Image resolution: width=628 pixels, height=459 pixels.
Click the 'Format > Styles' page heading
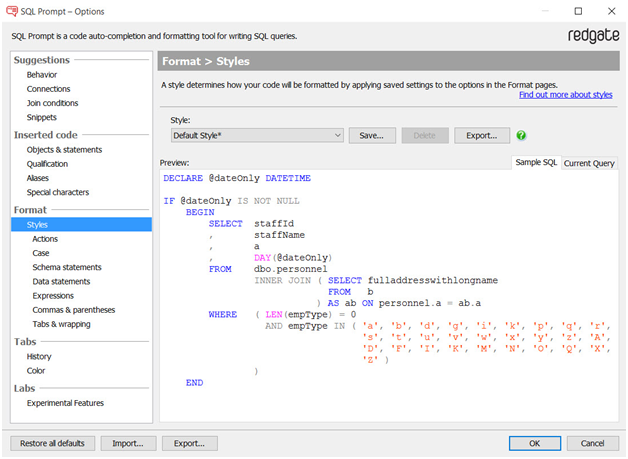pos(206,61)
